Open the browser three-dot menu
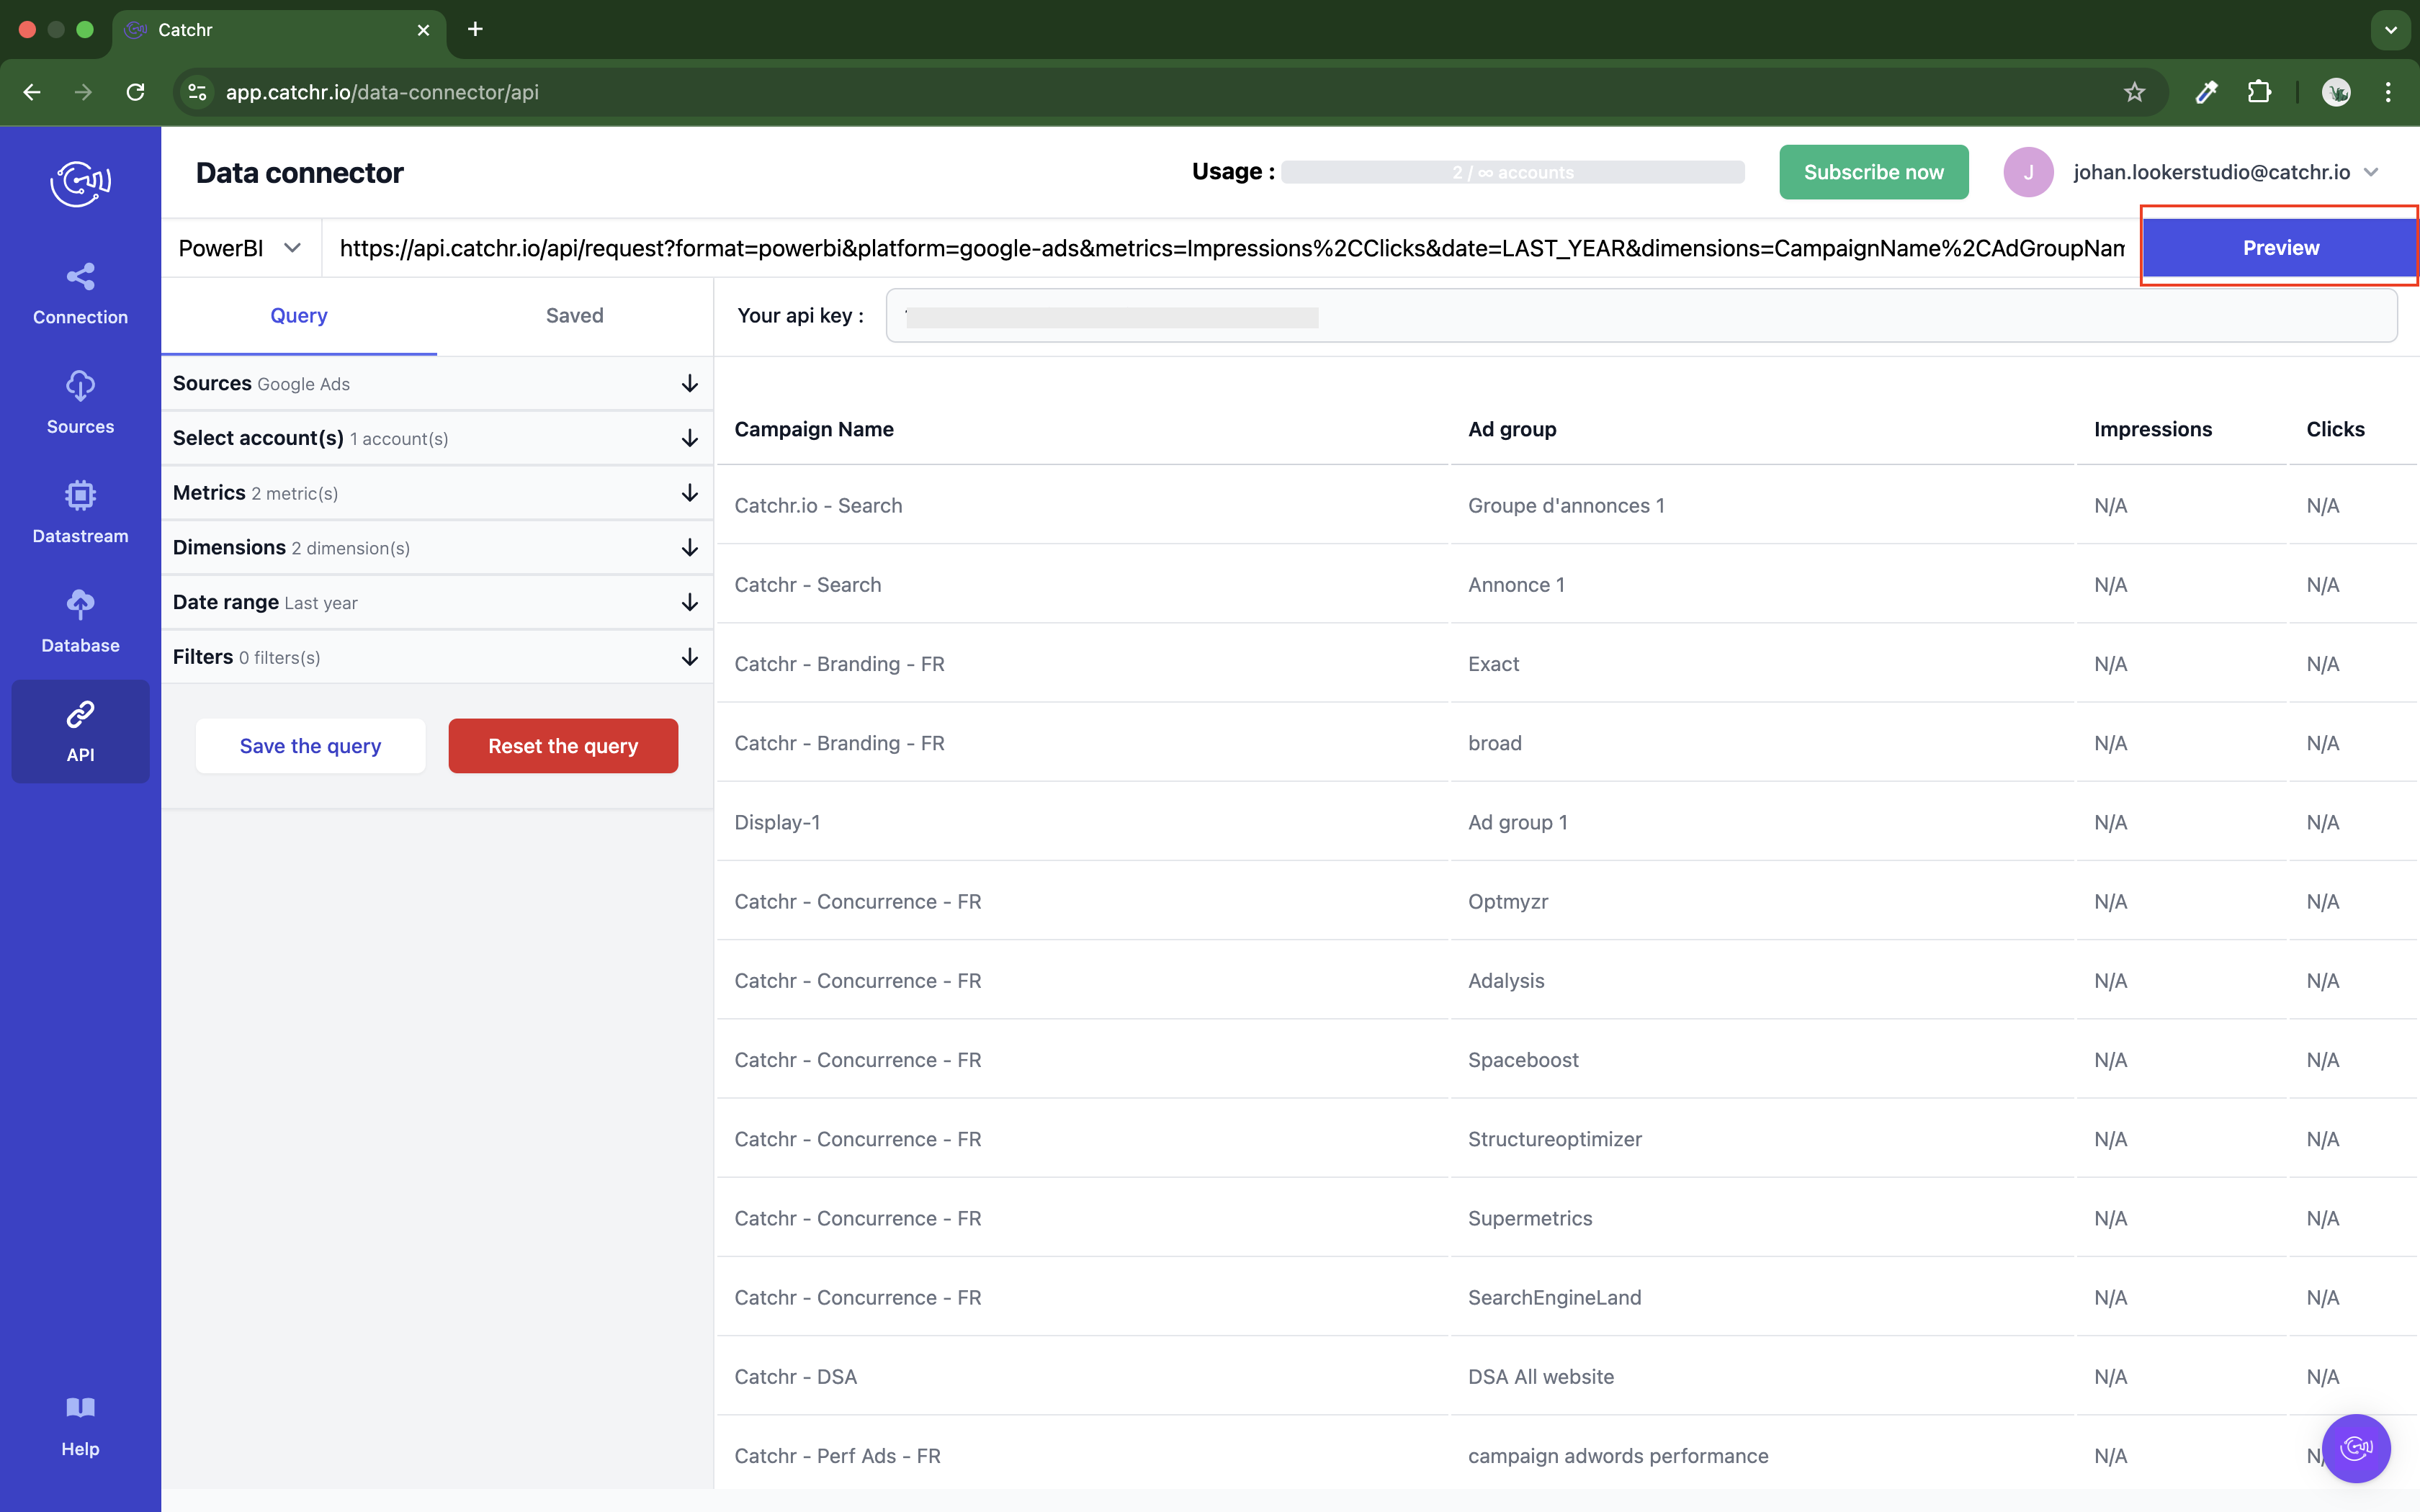 [2388, 92]
